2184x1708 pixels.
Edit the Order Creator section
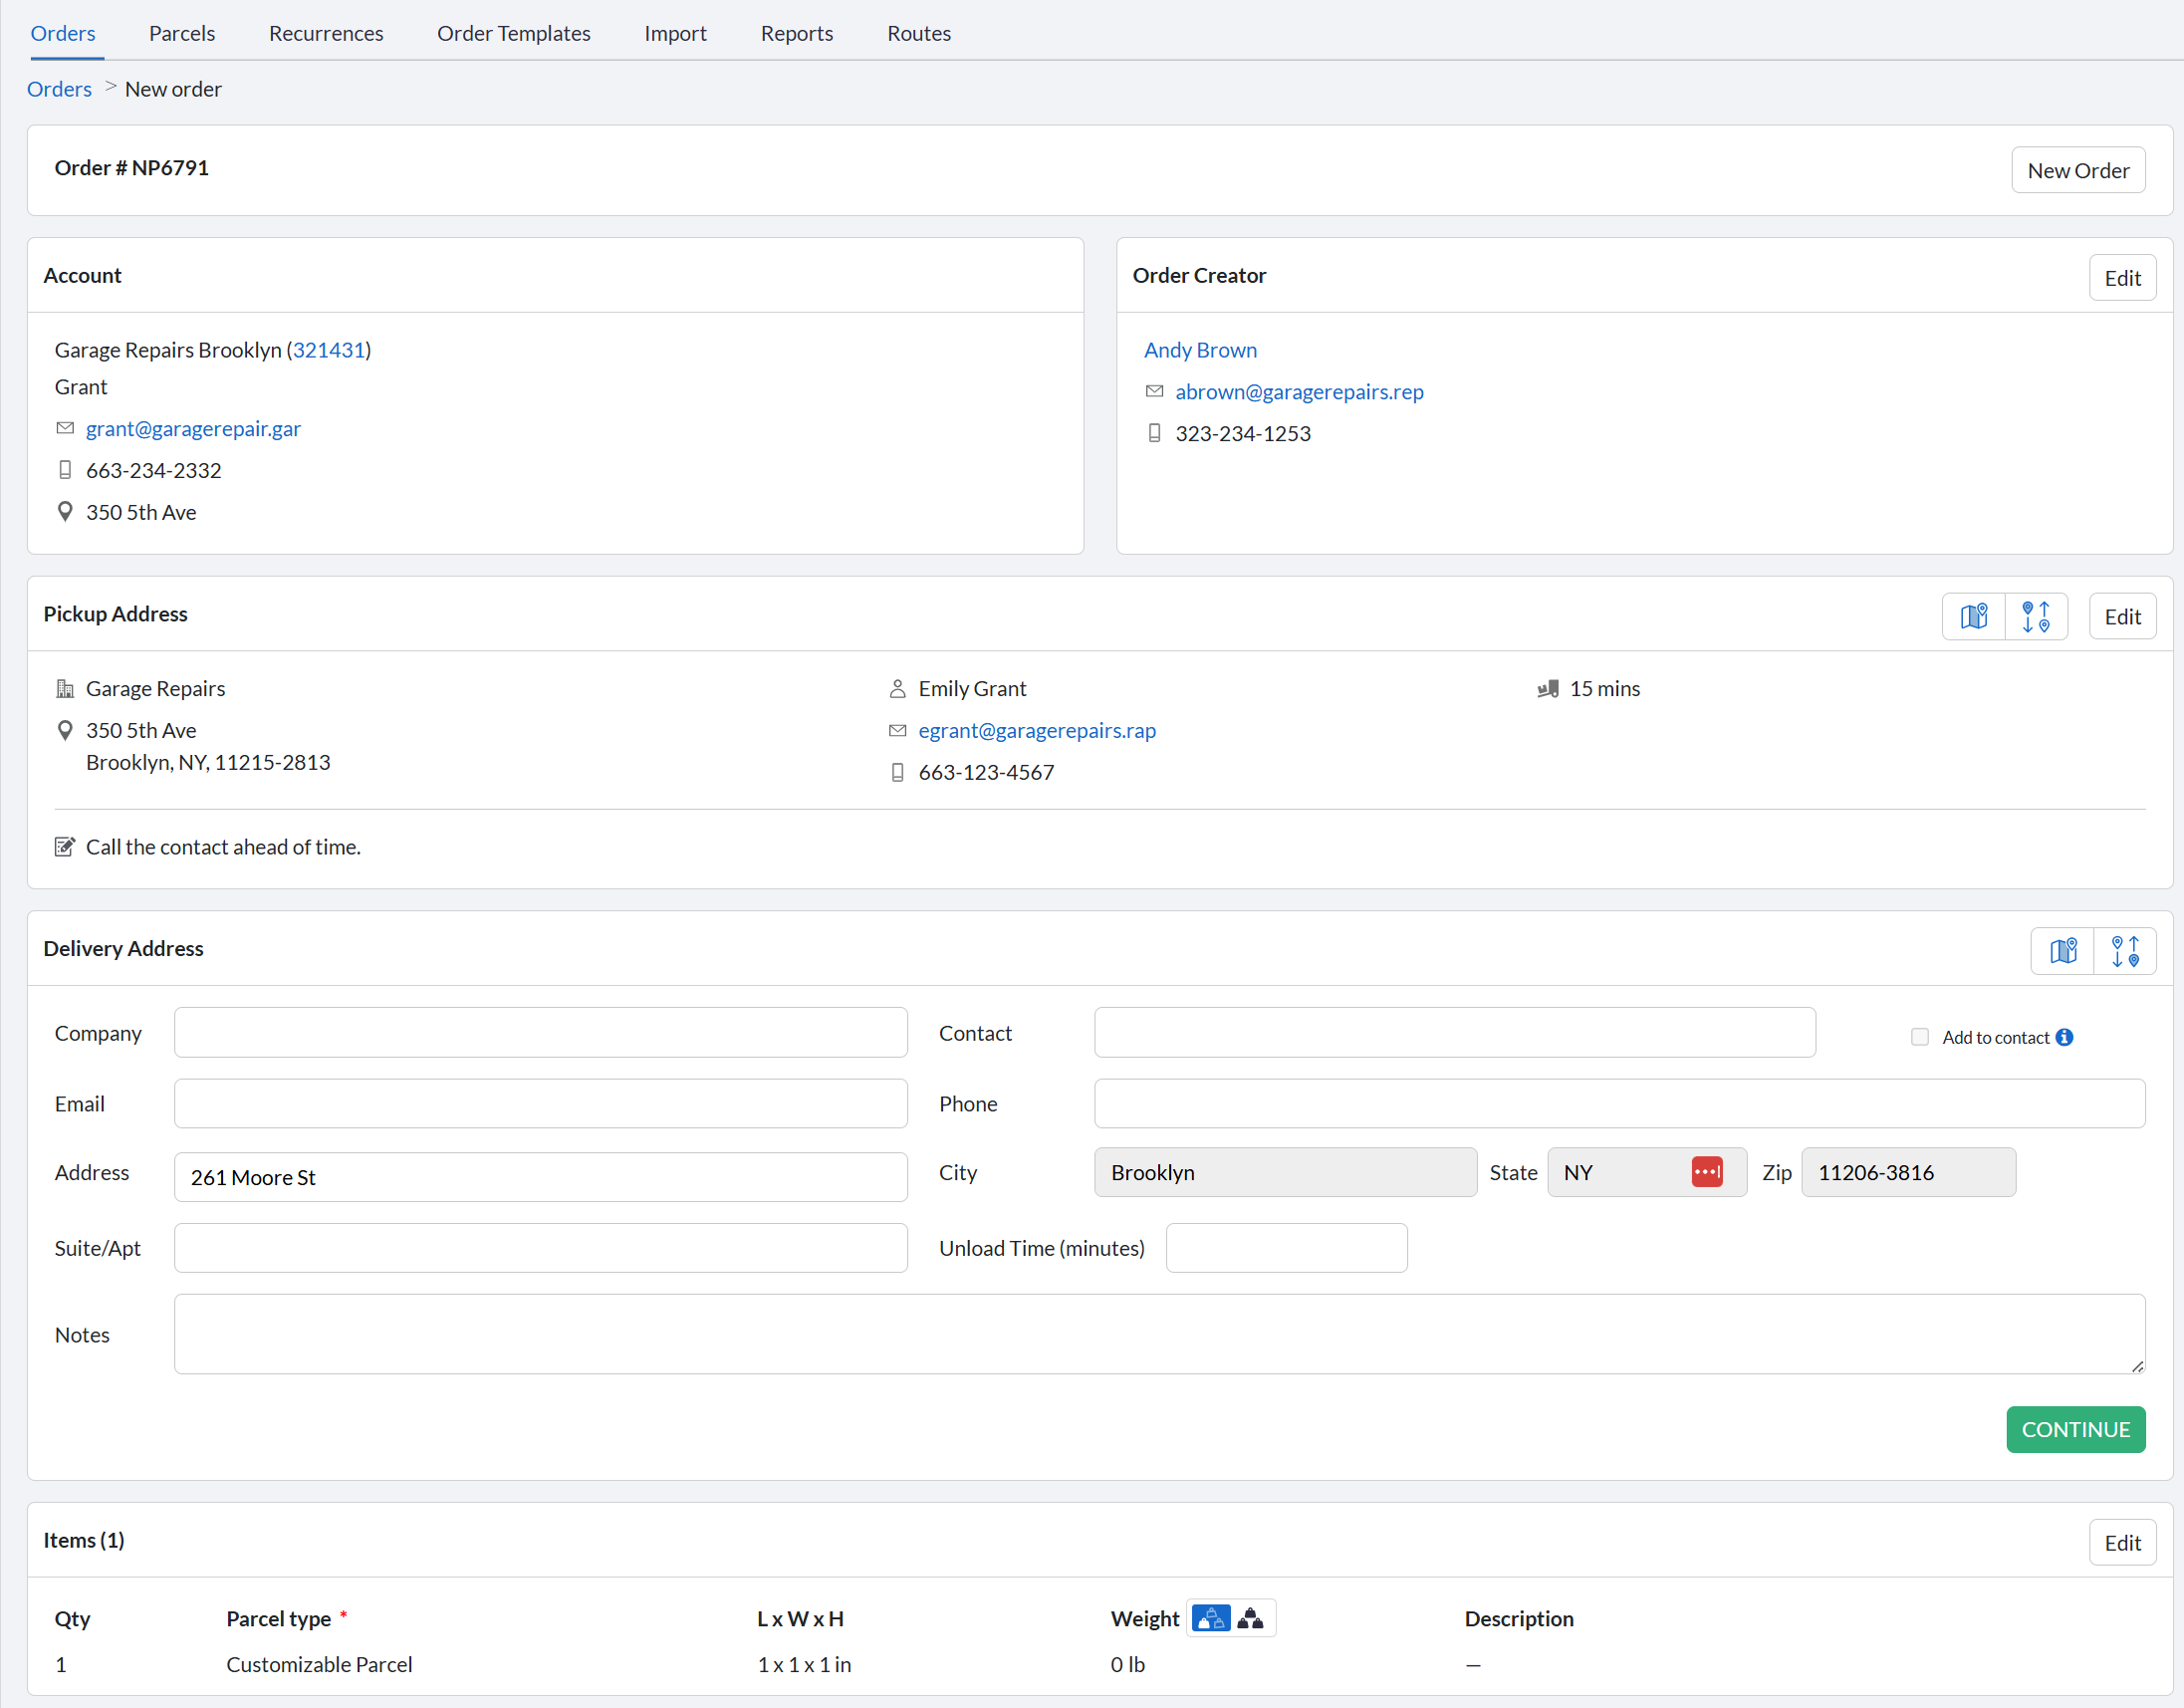(2122, 278)
